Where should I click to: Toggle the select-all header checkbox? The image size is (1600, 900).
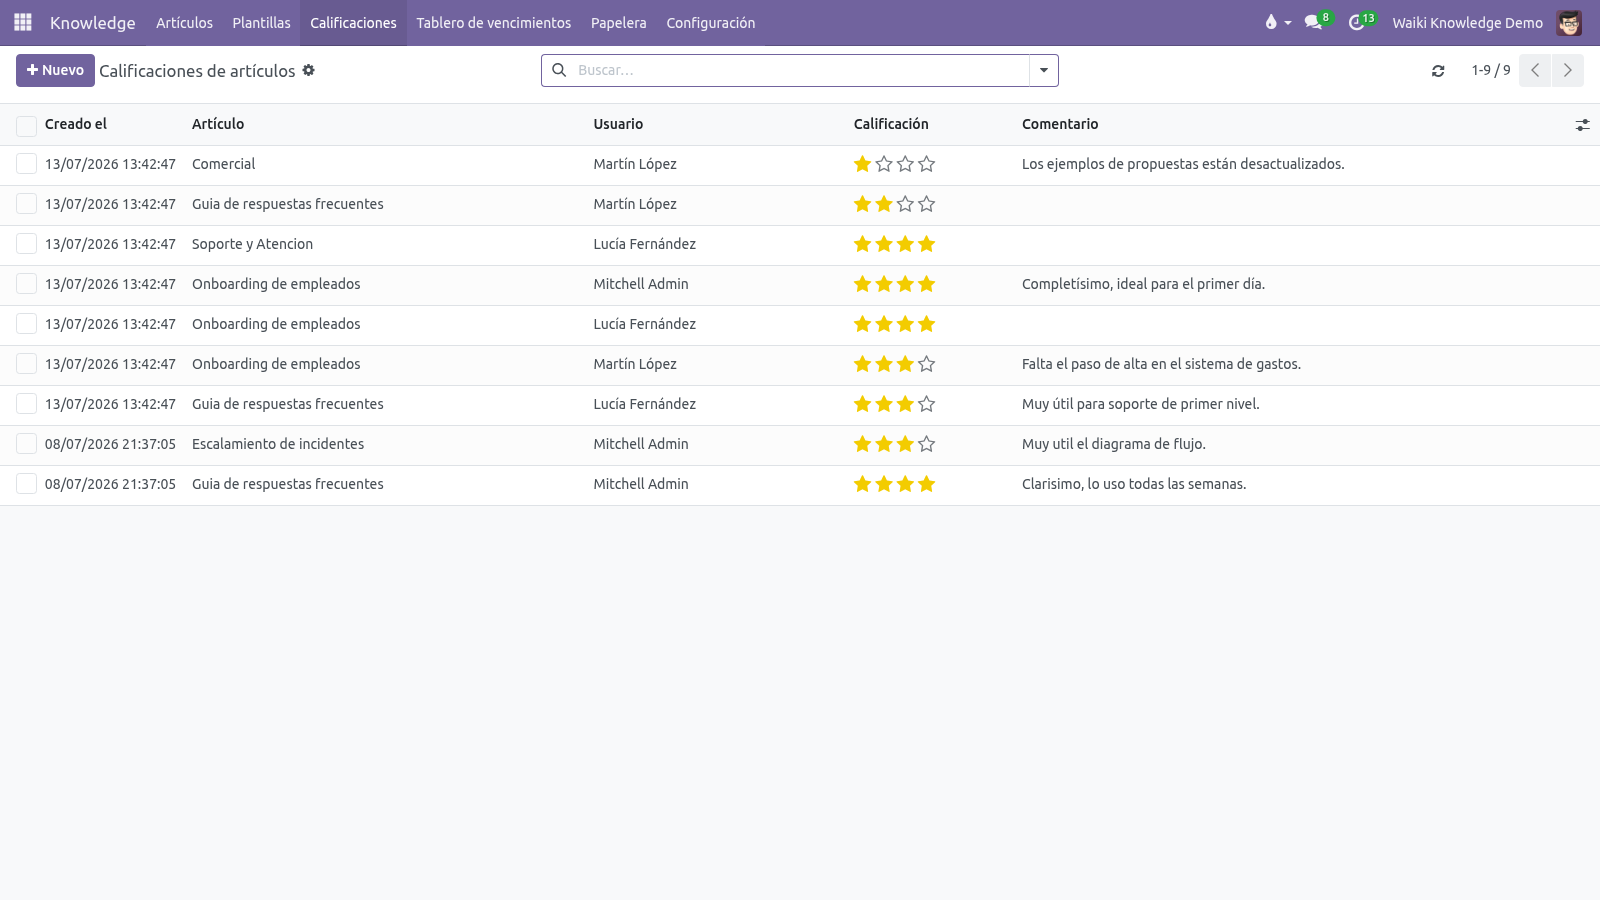click(x=27, y=125)
